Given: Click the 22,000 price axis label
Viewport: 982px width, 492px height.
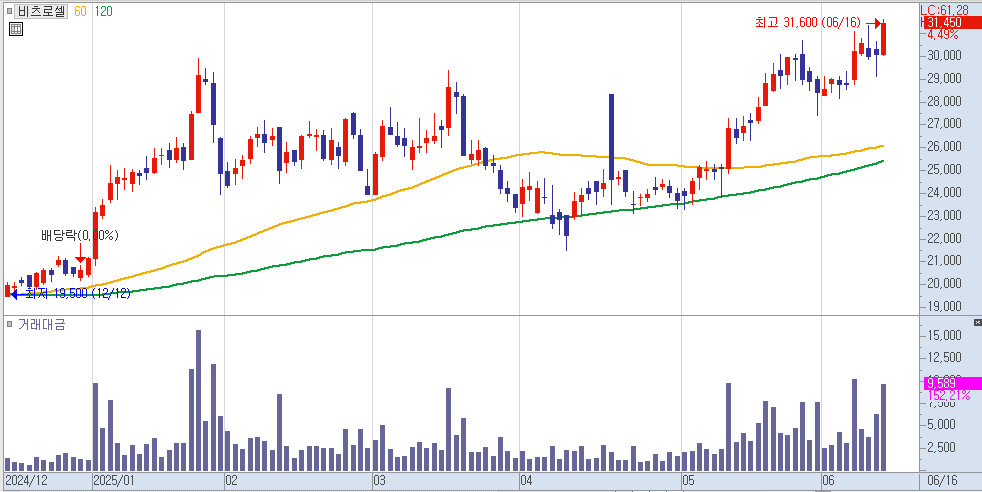Looking at the screenshot, I should click(x=945, y=238).
